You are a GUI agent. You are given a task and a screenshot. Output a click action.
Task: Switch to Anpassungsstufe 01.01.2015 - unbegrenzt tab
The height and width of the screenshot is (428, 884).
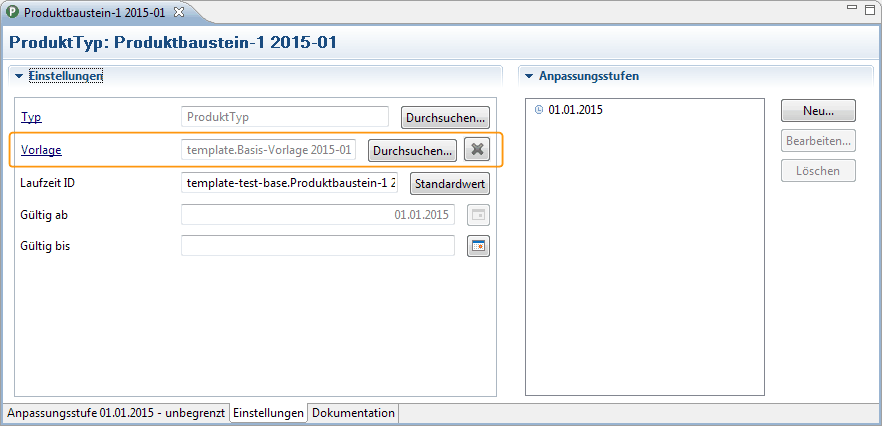click(116, 413)
